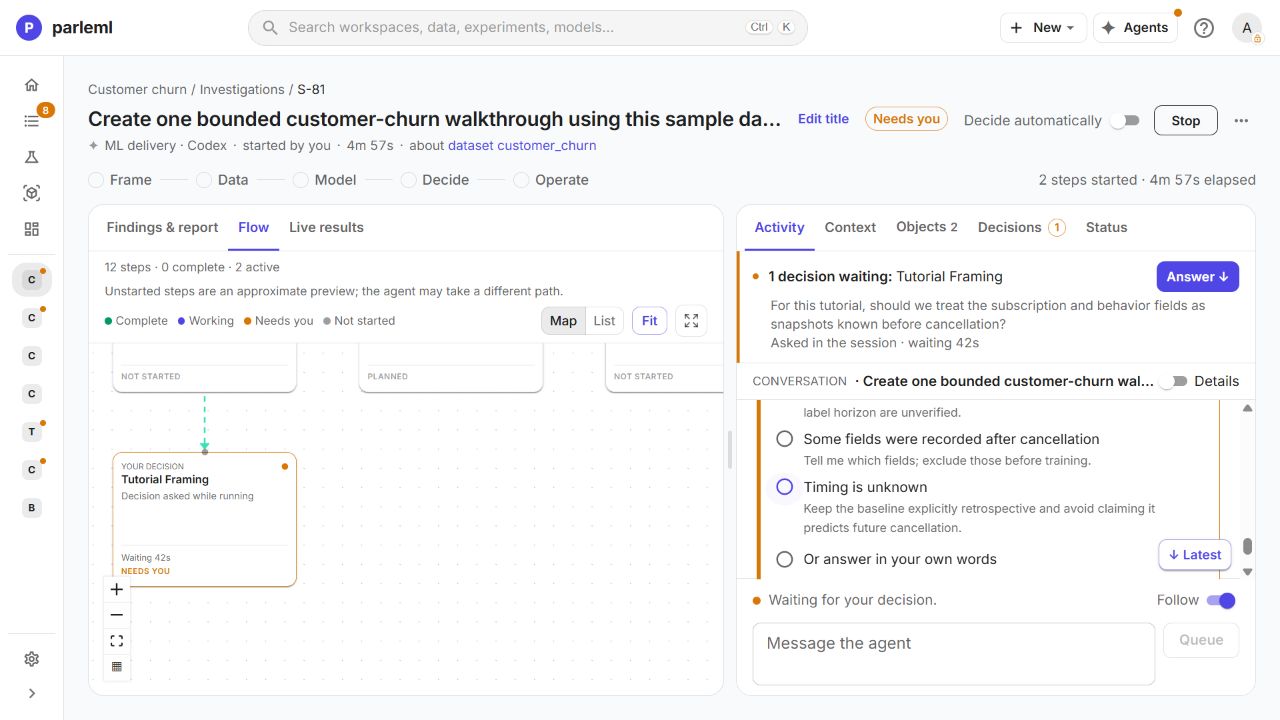Click the conversation scrollbar thumb

pos(1247,547)
